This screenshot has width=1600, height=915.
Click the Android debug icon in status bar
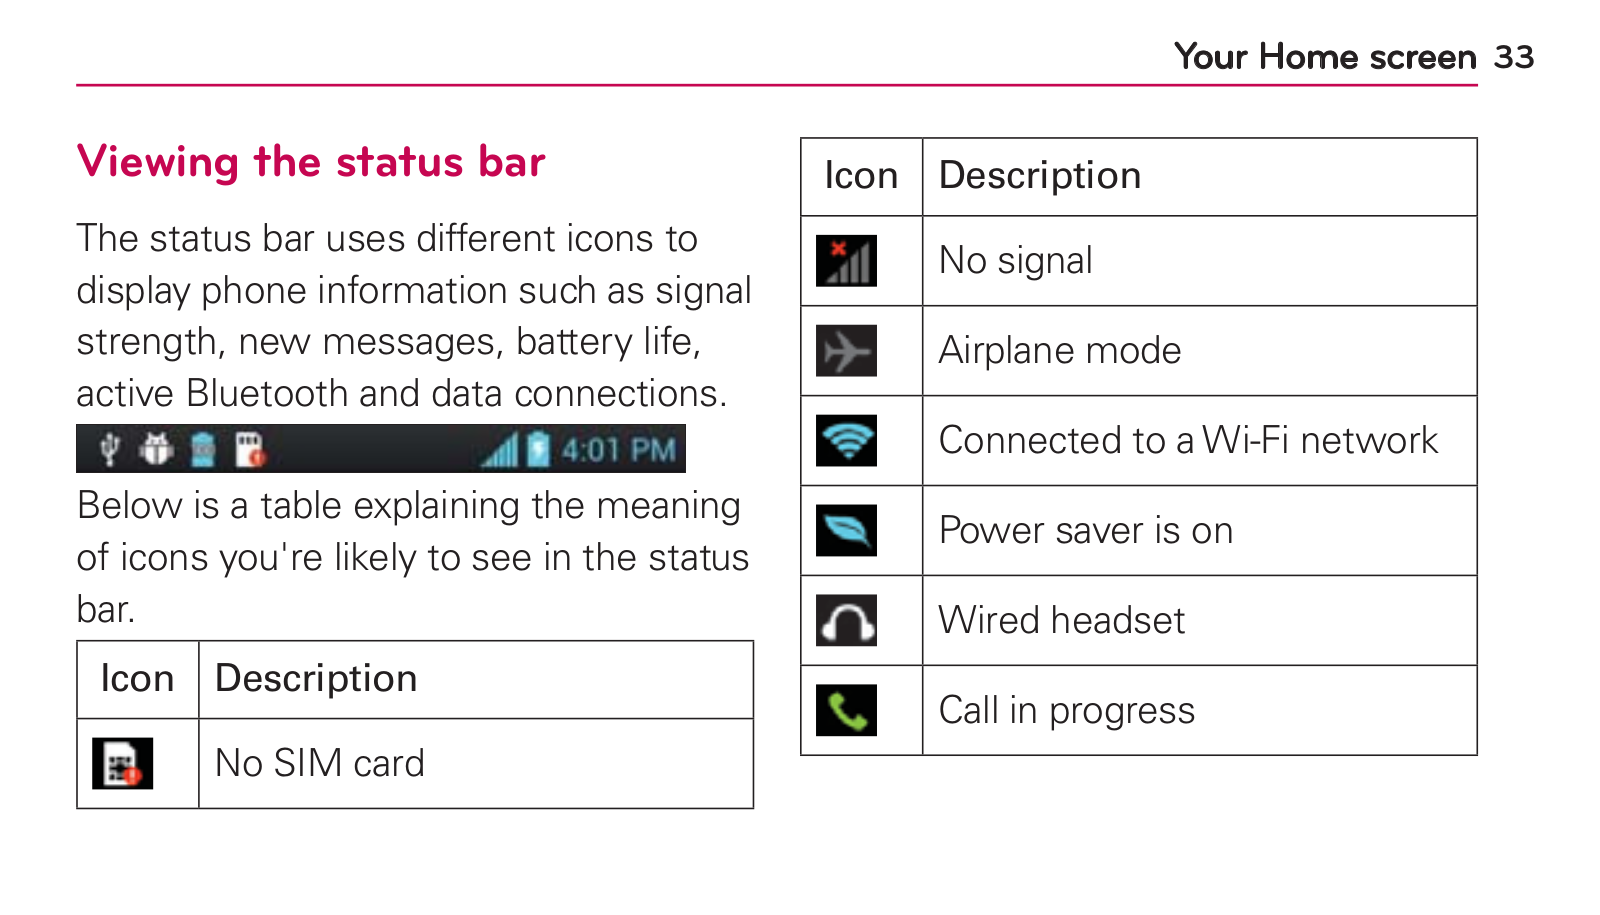pos(155,449)
